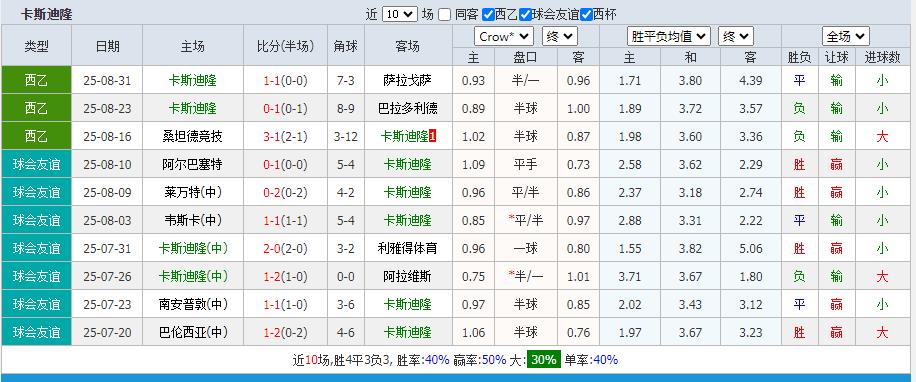Click score 0-2(0-2) for the 25-08-09 match

[x=285, y=192]
